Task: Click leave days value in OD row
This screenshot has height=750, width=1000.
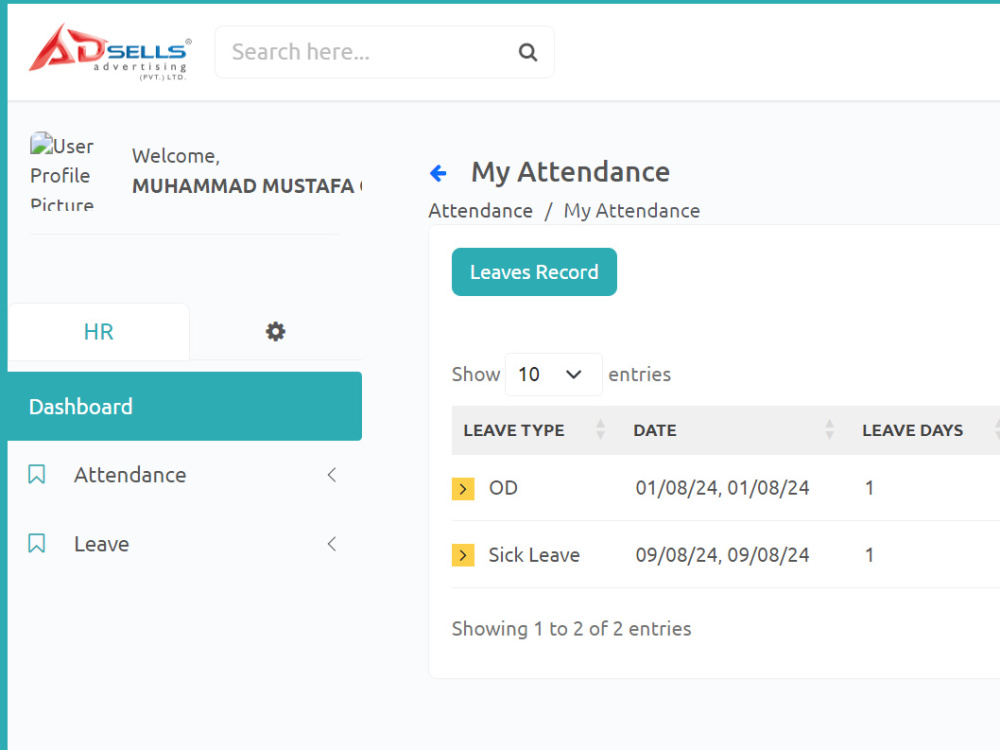Action: tap(869, 488)
